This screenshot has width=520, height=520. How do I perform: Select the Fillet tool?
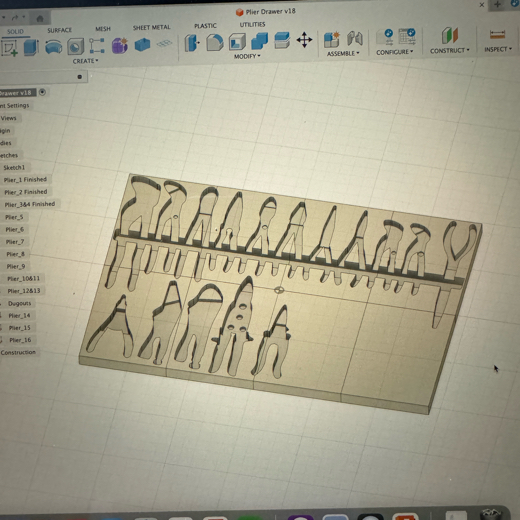[x=215, y=42]
